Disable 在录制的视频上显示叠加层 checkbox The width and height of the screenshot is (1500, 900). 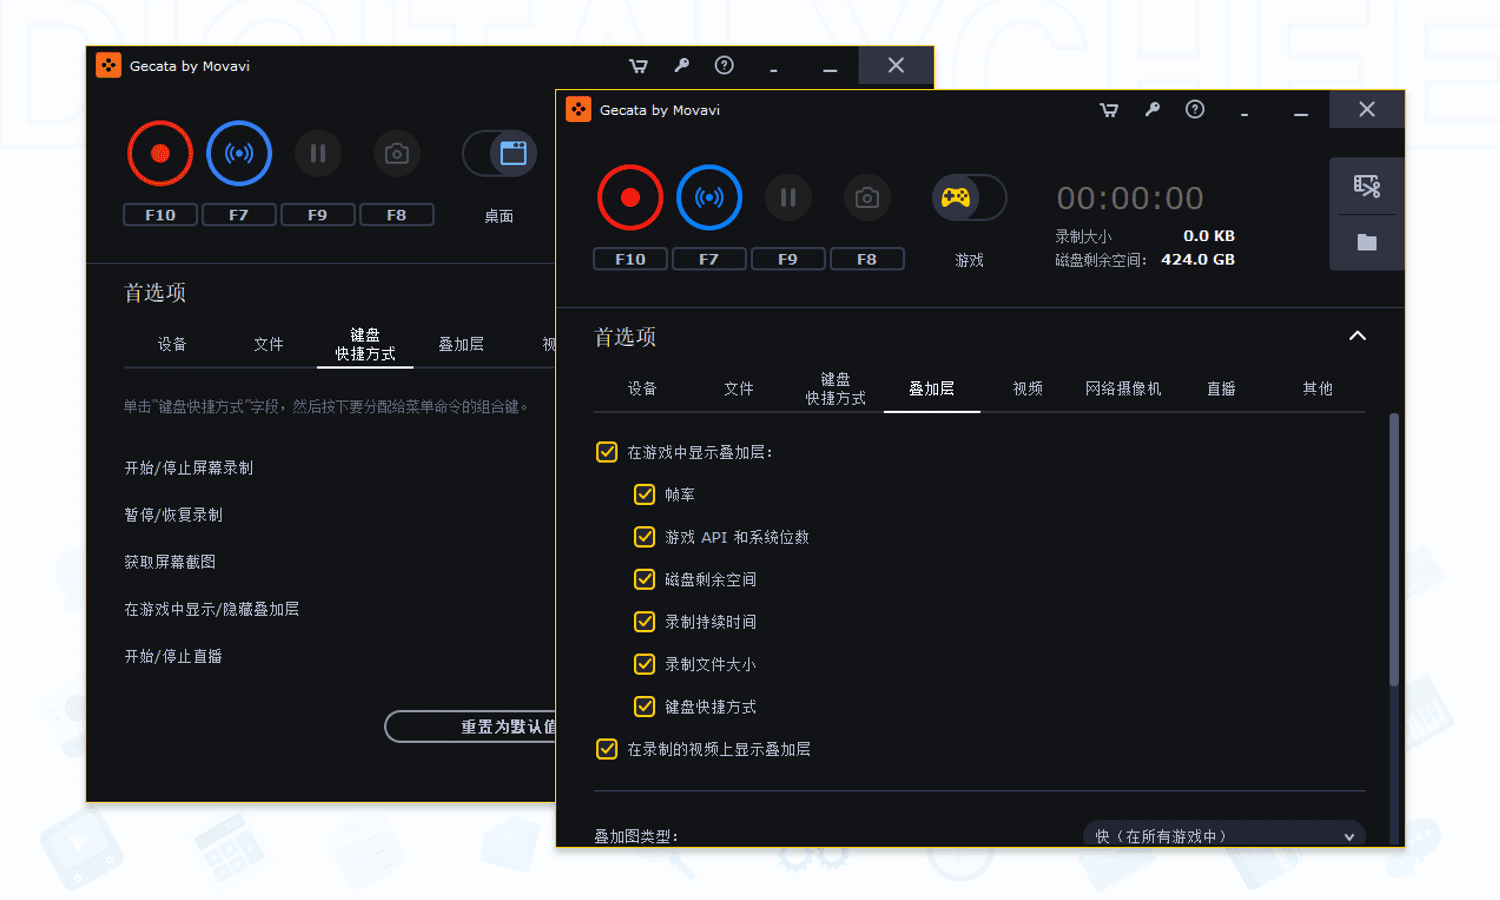coord(607,749)
